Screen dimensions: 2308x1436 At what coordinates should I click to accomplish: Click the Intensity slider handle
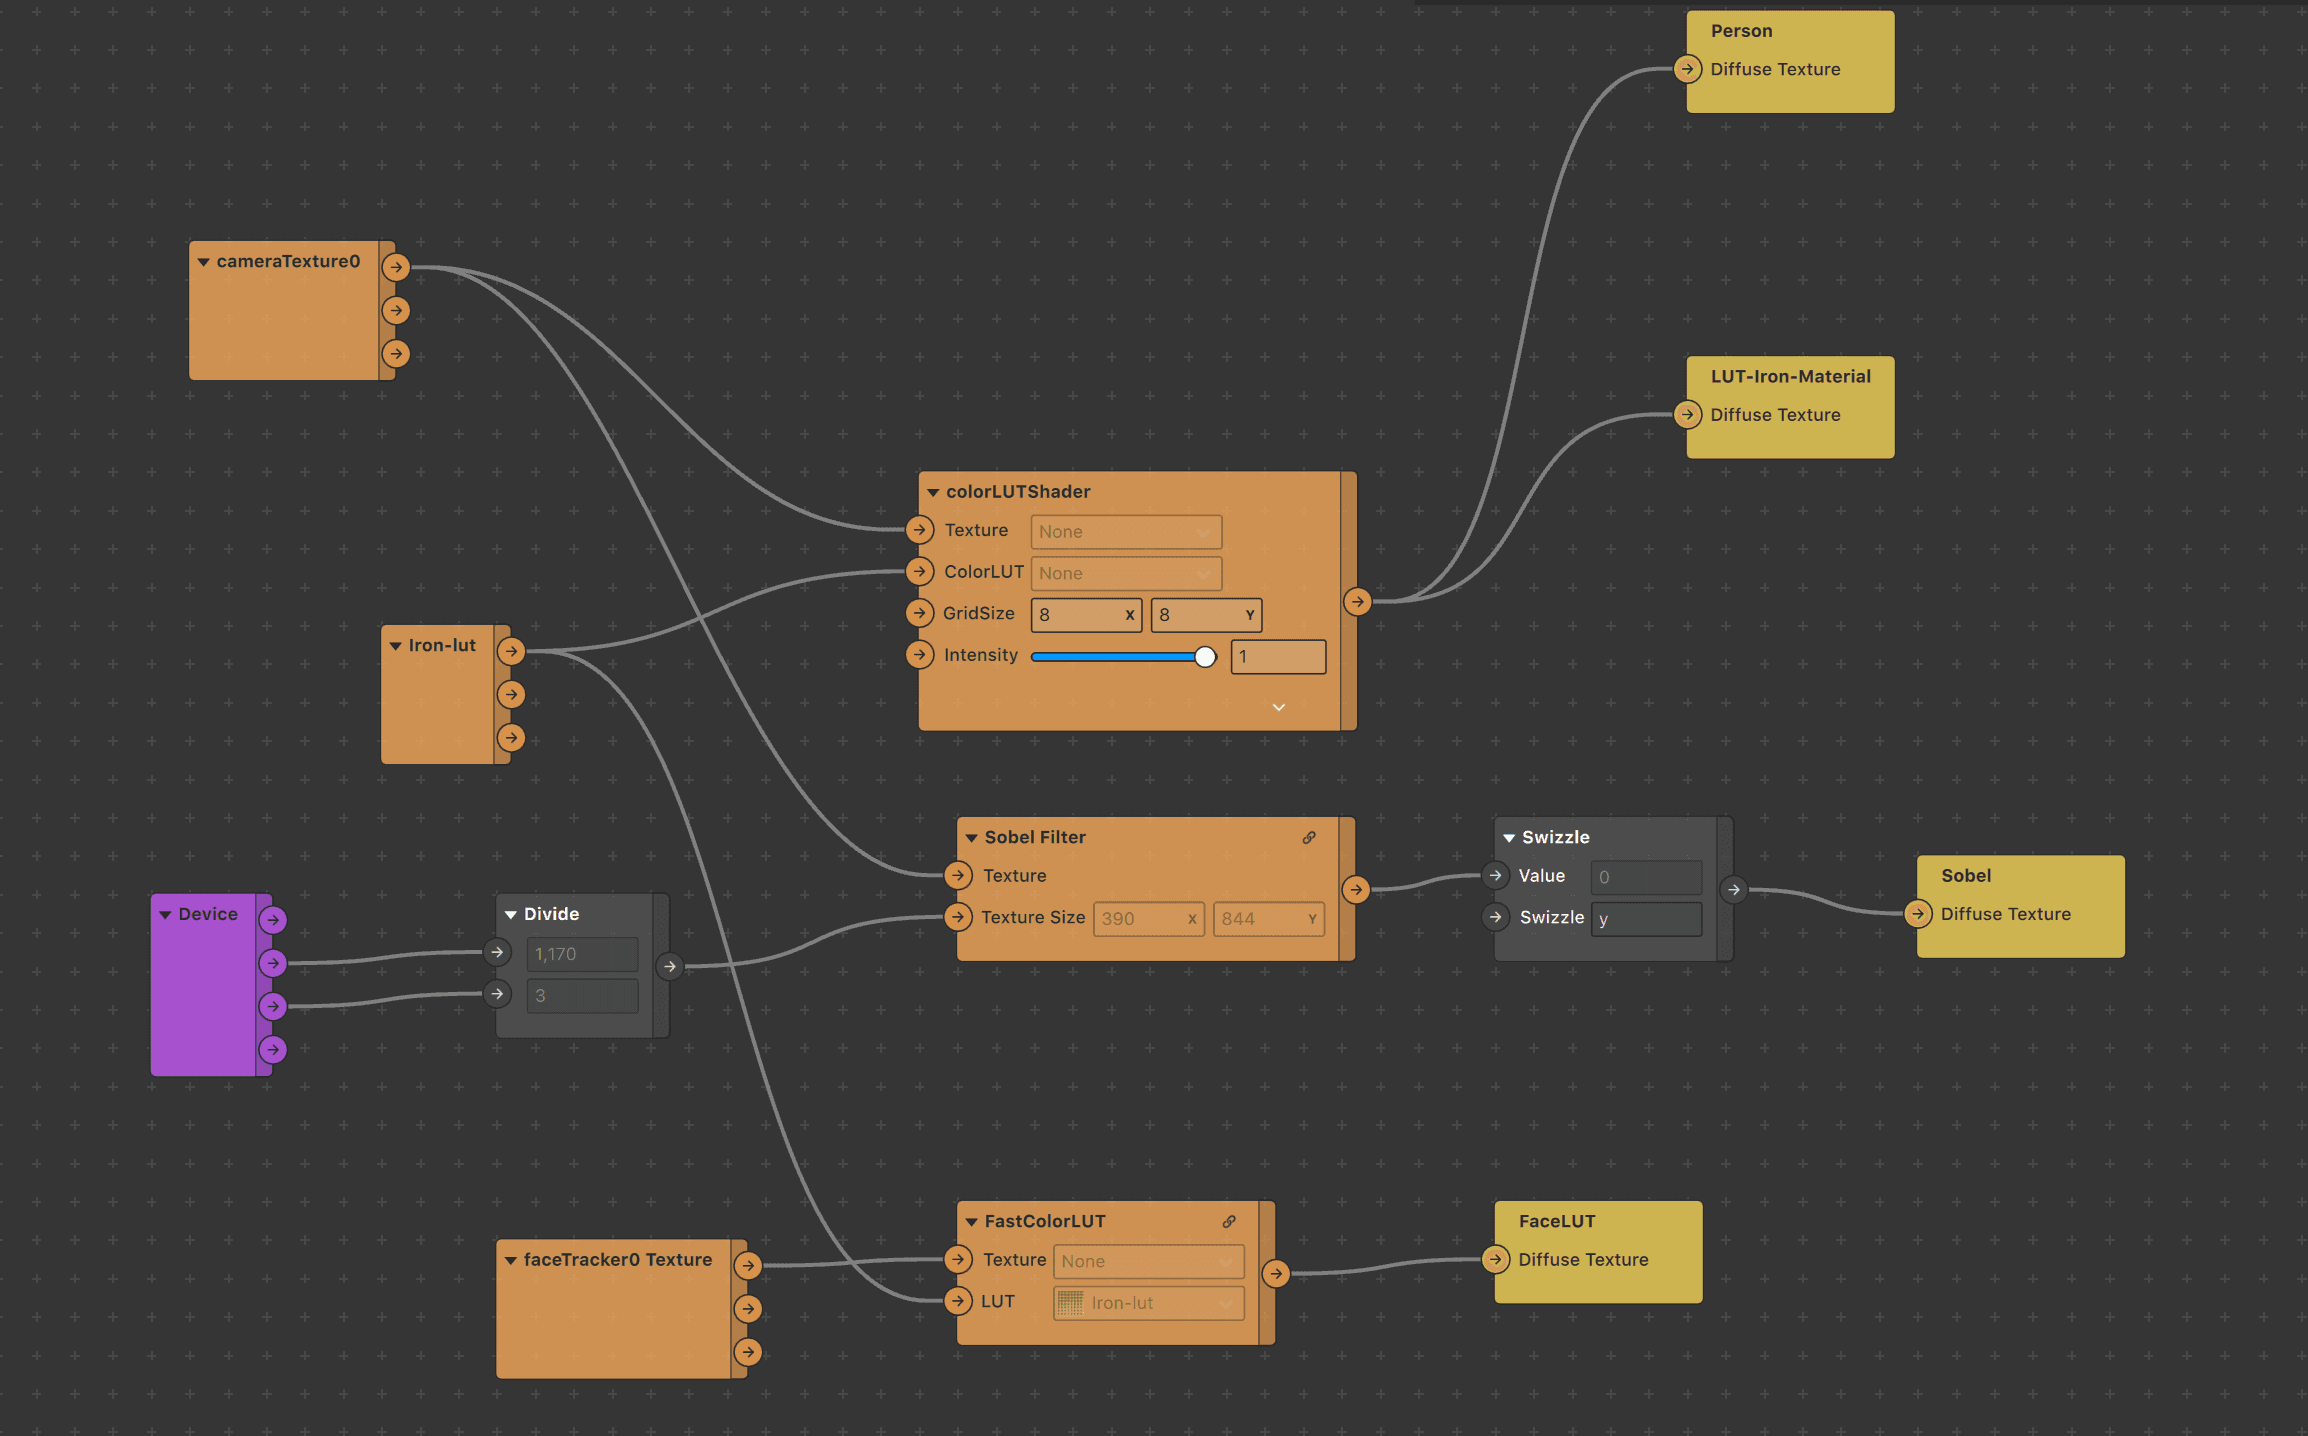[1205, 657]
